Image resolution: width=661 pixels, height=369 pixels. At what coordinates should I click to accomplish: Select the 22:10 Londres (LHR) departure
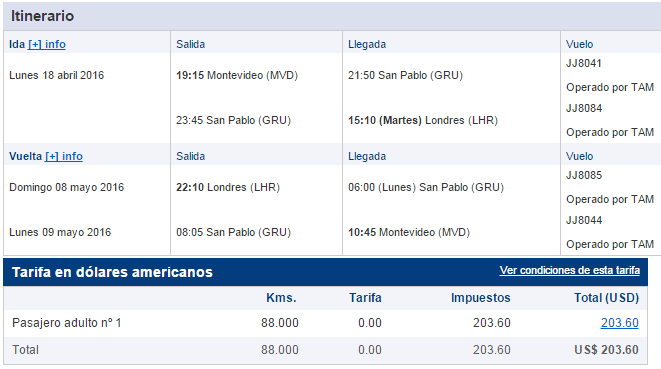tap(228, 187)
